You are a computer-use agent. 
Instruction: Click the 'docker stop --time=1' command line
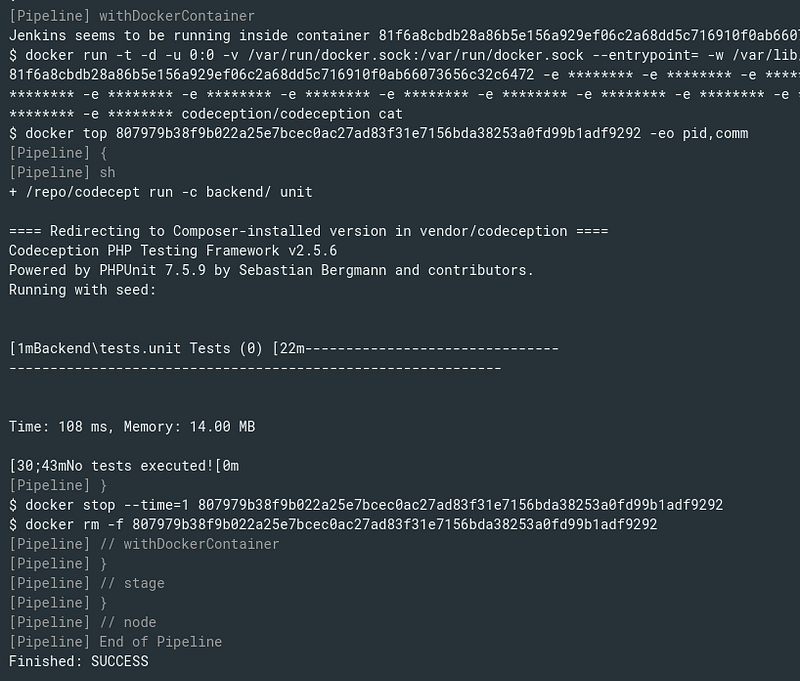[366, 505]
